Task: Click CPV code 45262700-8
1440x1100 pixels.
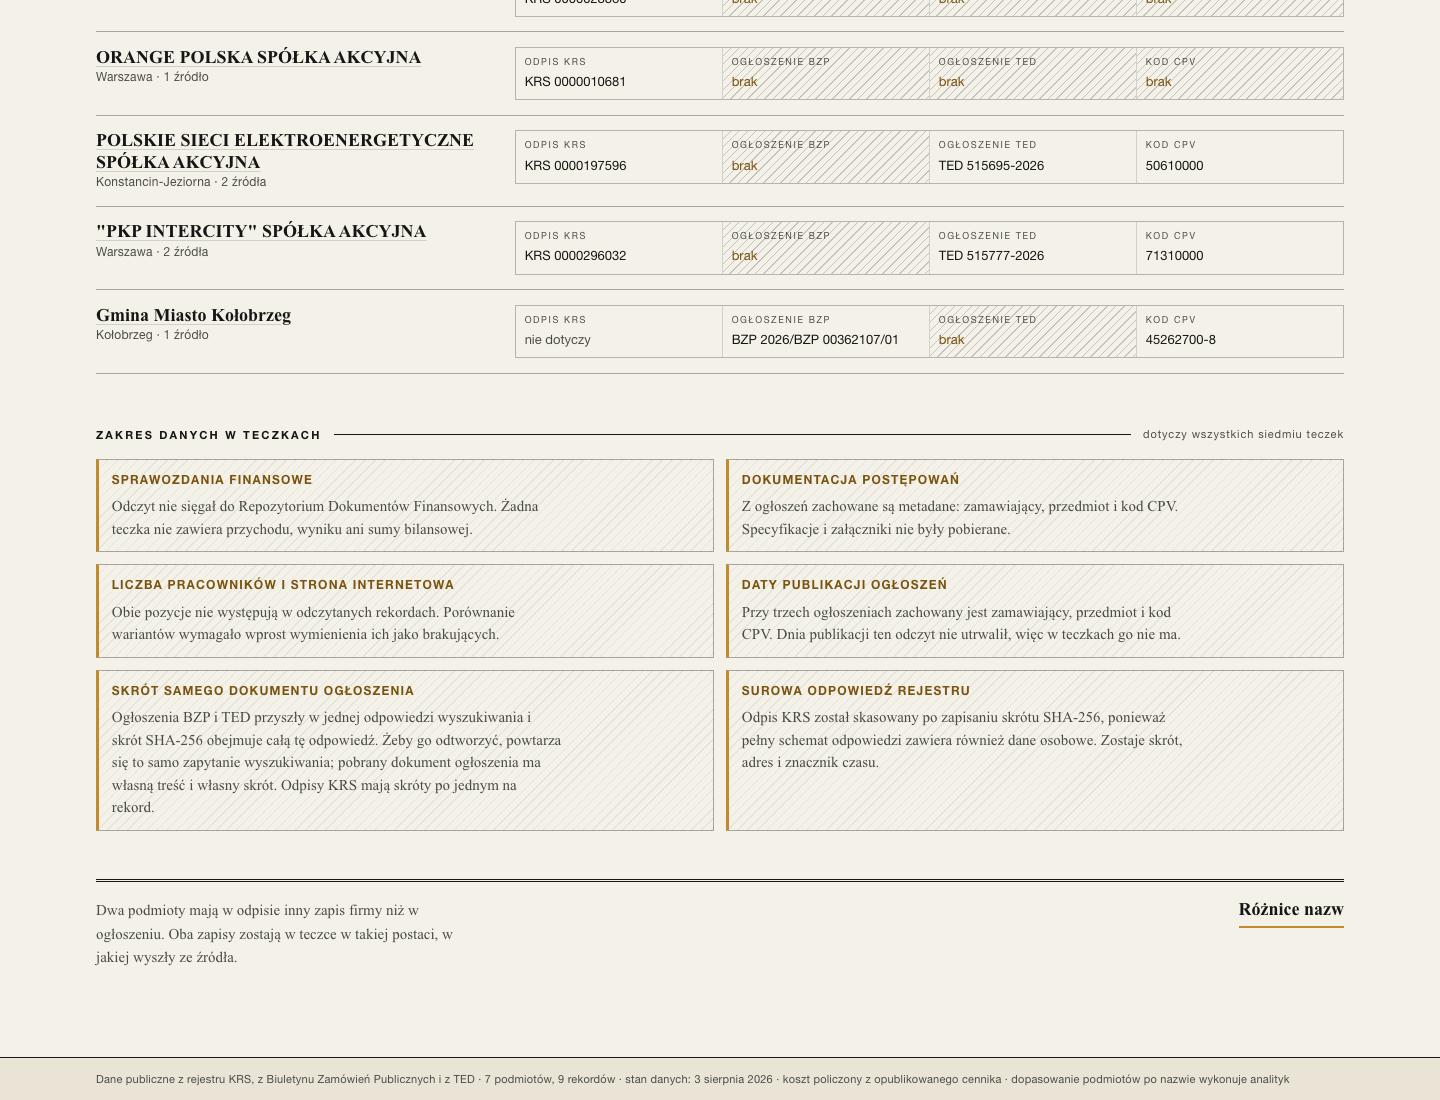Action: (x=1180, y=340)
